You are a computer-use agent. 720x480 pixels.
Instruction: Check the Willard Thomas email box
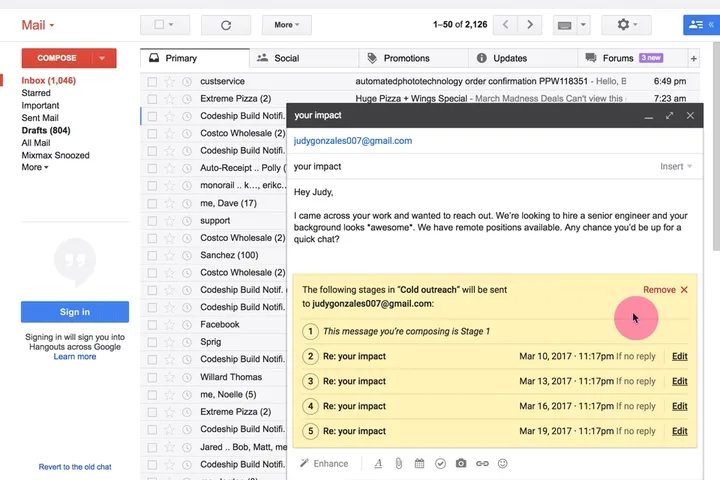point(152,377)
